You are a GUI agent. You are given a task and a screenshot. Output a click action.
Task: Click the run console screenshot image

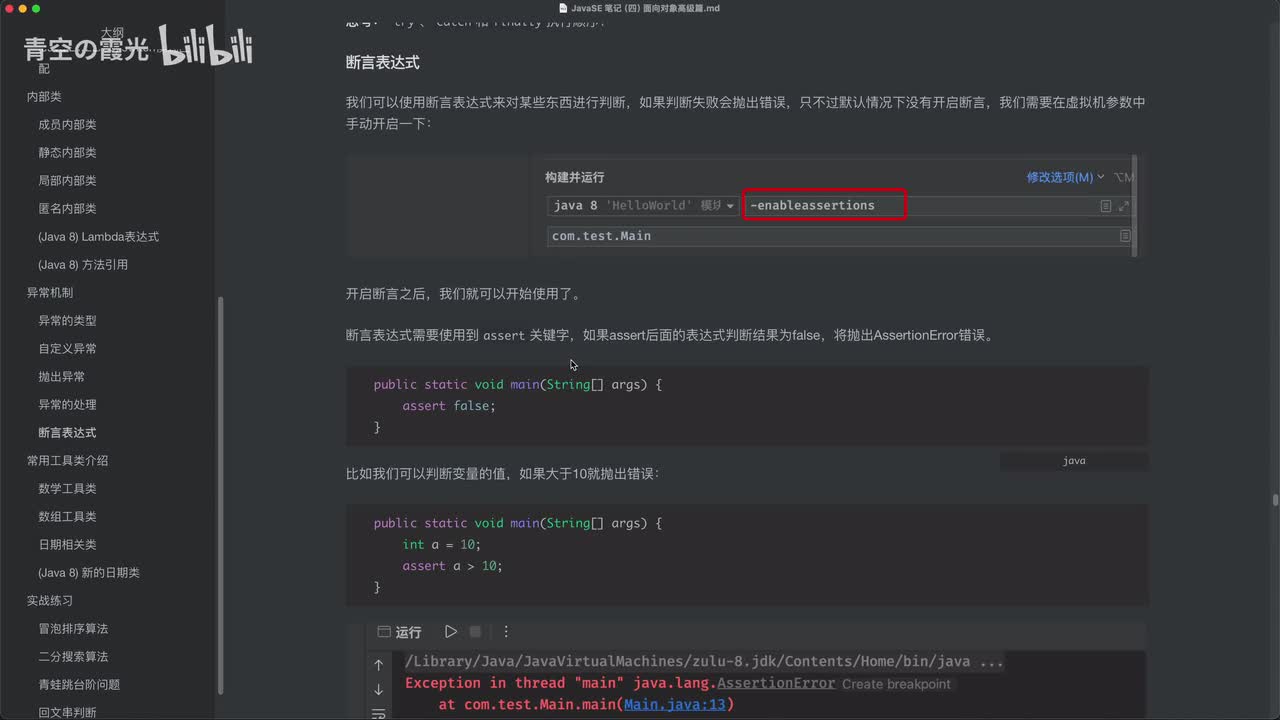(747, 670)
